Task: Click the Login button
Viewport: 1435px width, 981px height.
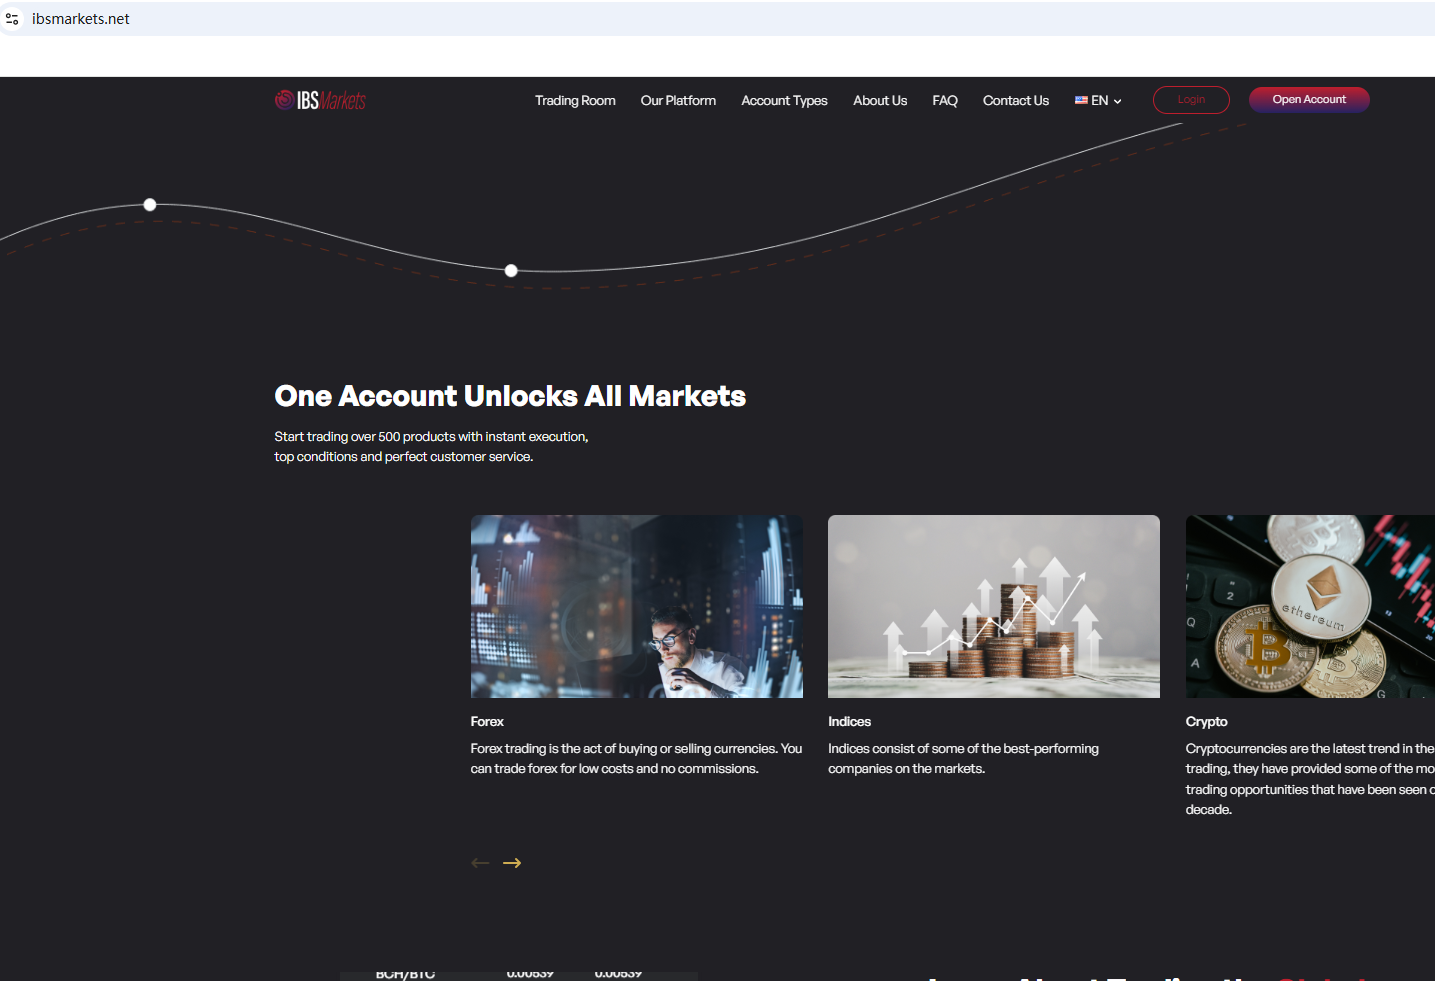Action: [1191, 100]
